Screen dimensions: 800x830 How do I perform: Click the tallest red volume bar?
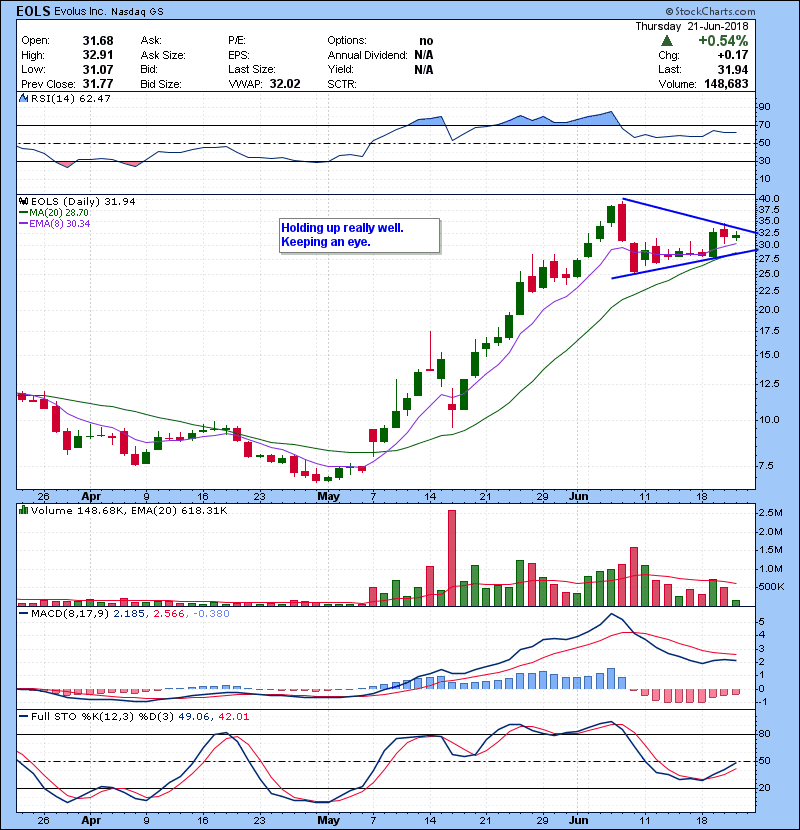tap(452, 558)
